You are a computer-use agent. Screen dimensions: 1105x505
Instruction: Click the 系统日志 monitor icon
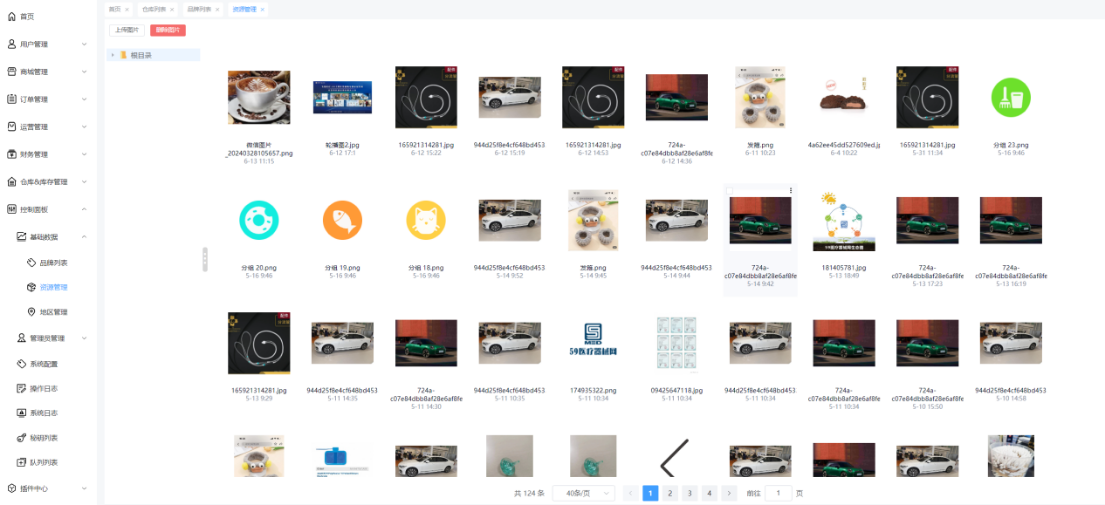click(21, 413)
